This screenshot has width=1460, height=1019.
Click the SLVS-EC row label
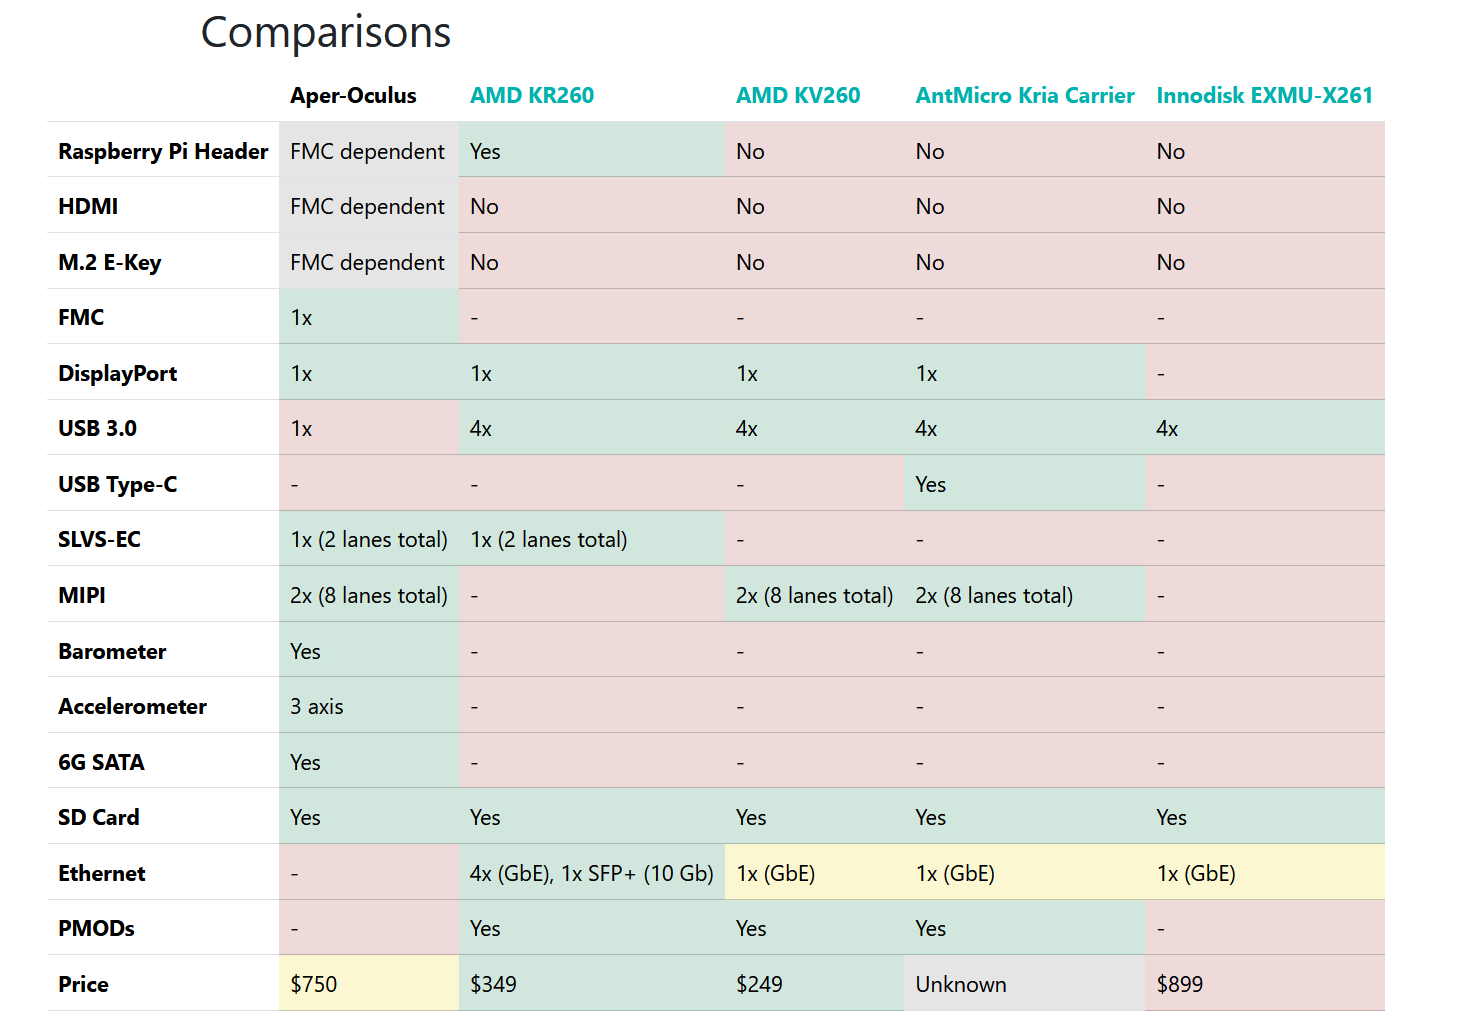tap(99, 539)
